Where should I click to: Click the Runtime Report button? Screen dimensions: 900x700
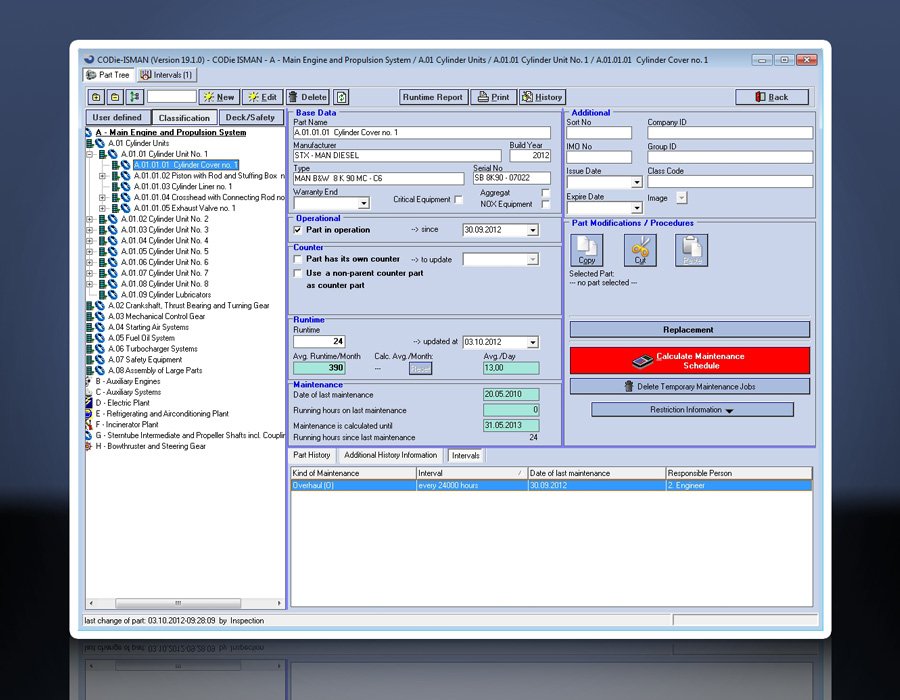click(x=432, y=97)
